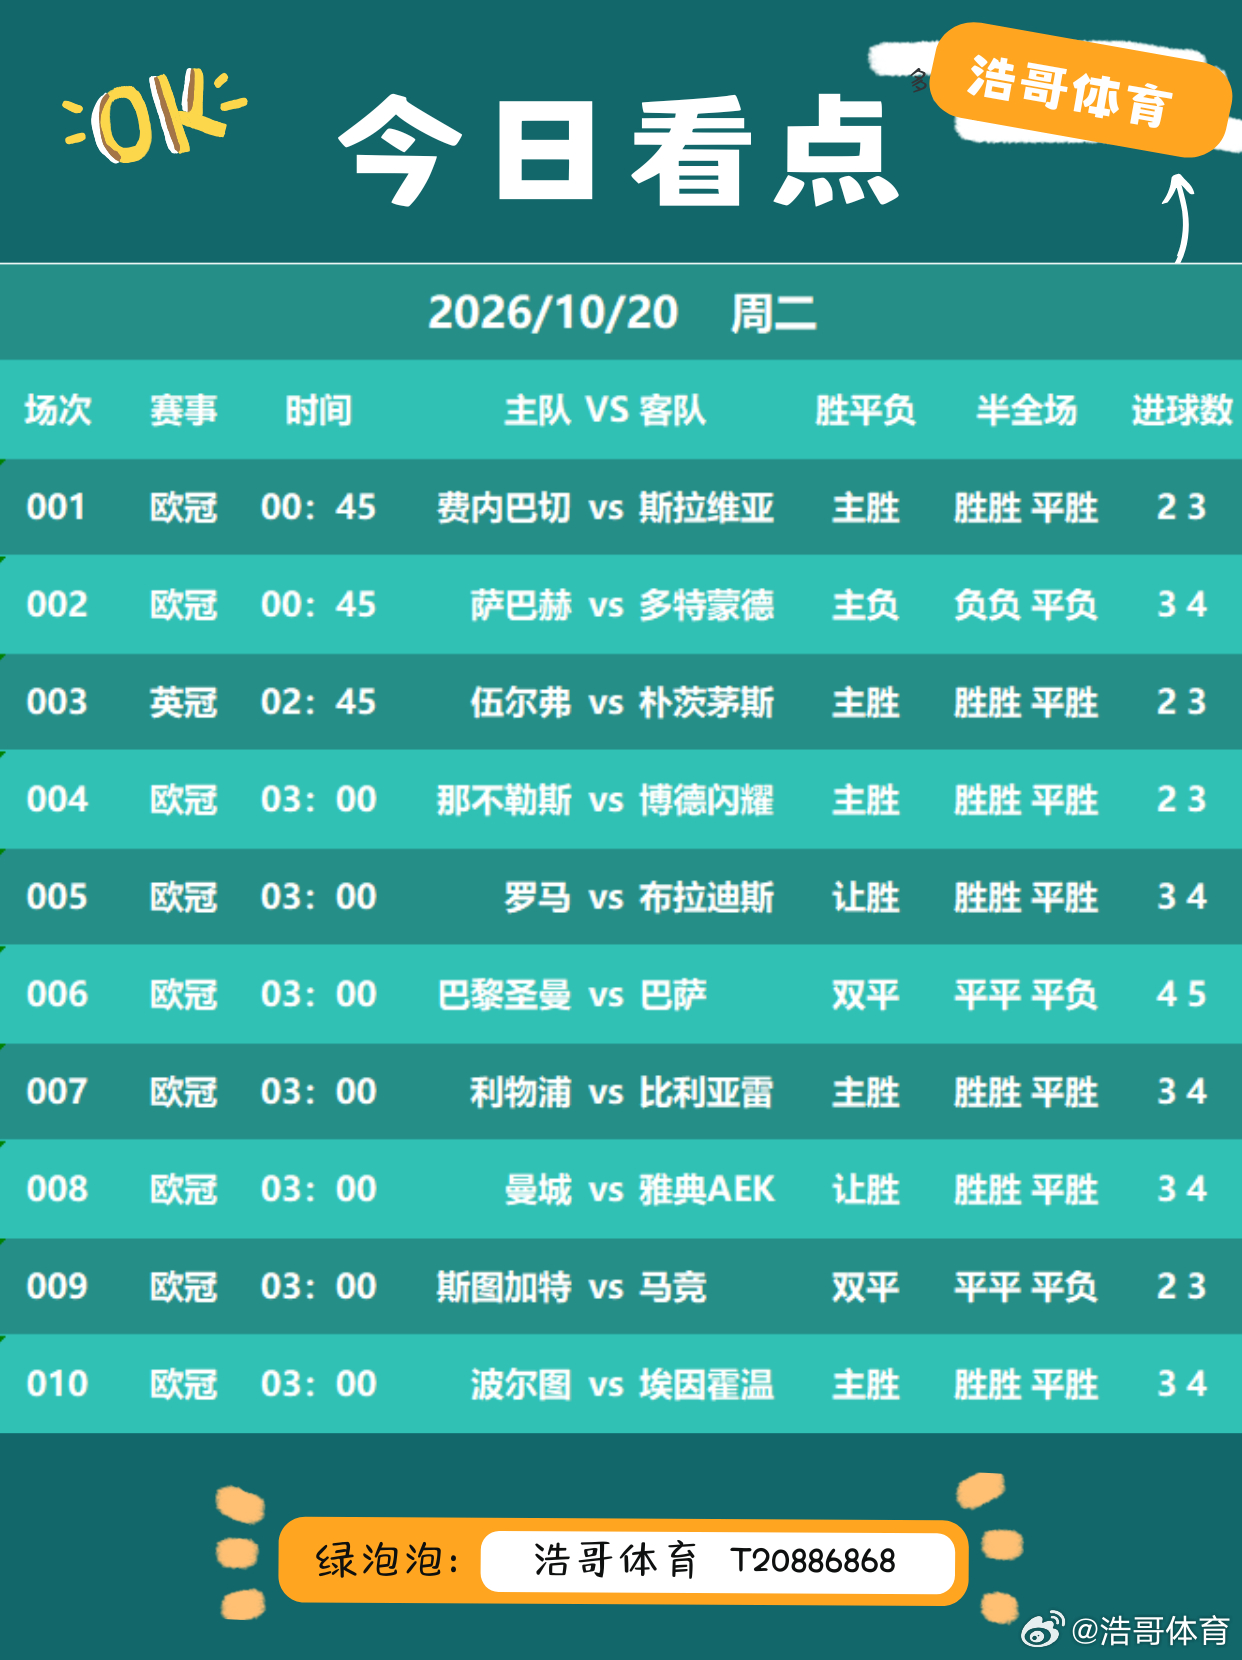
Task: Click match number 002
Action: tap(57, 604)
